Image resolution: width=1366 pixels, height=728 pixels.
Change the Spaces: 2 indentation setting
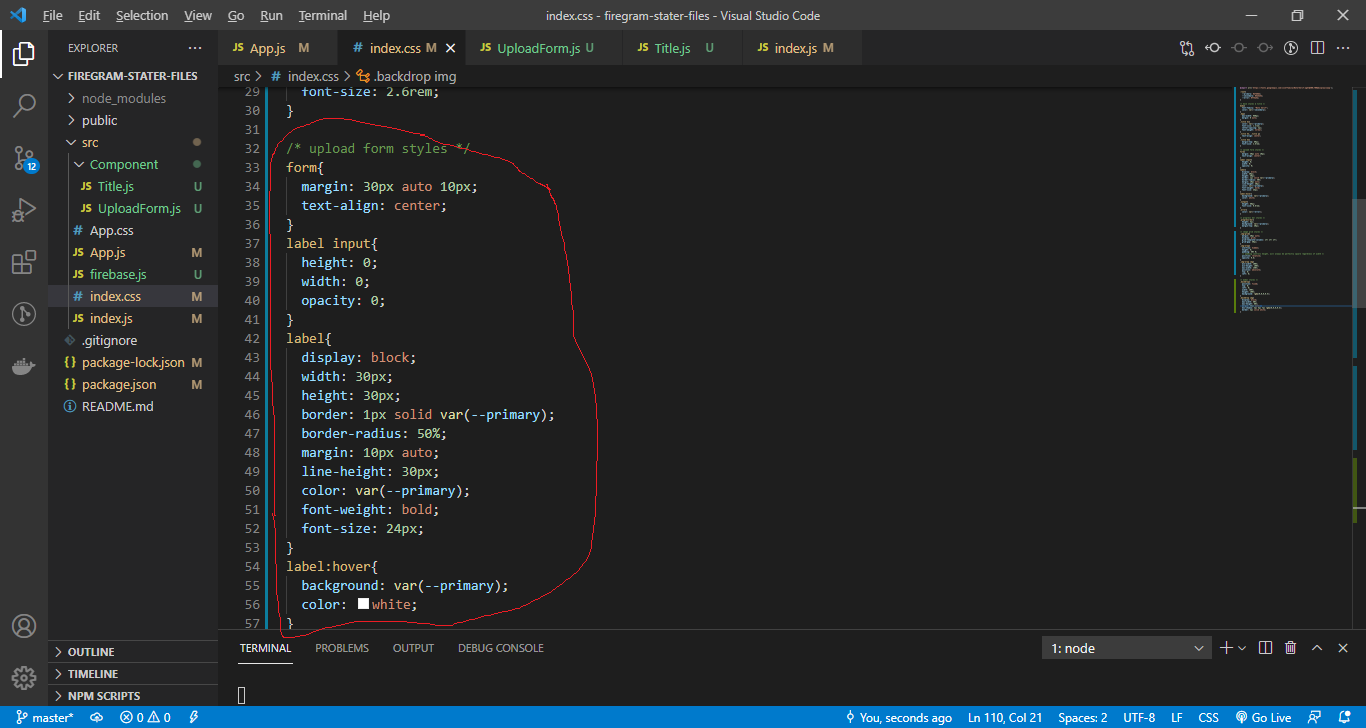point(1082,717)
